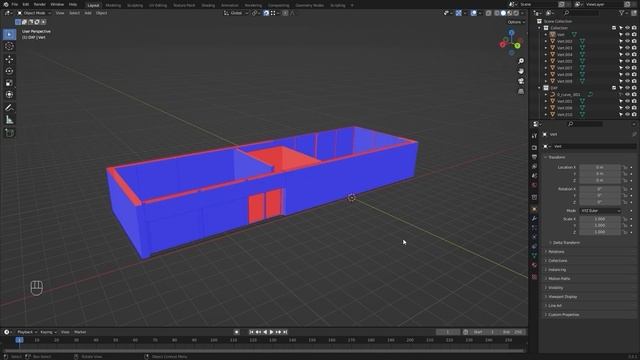Open the viewport Object menu
Screen dimensions: 640x360
101,13
